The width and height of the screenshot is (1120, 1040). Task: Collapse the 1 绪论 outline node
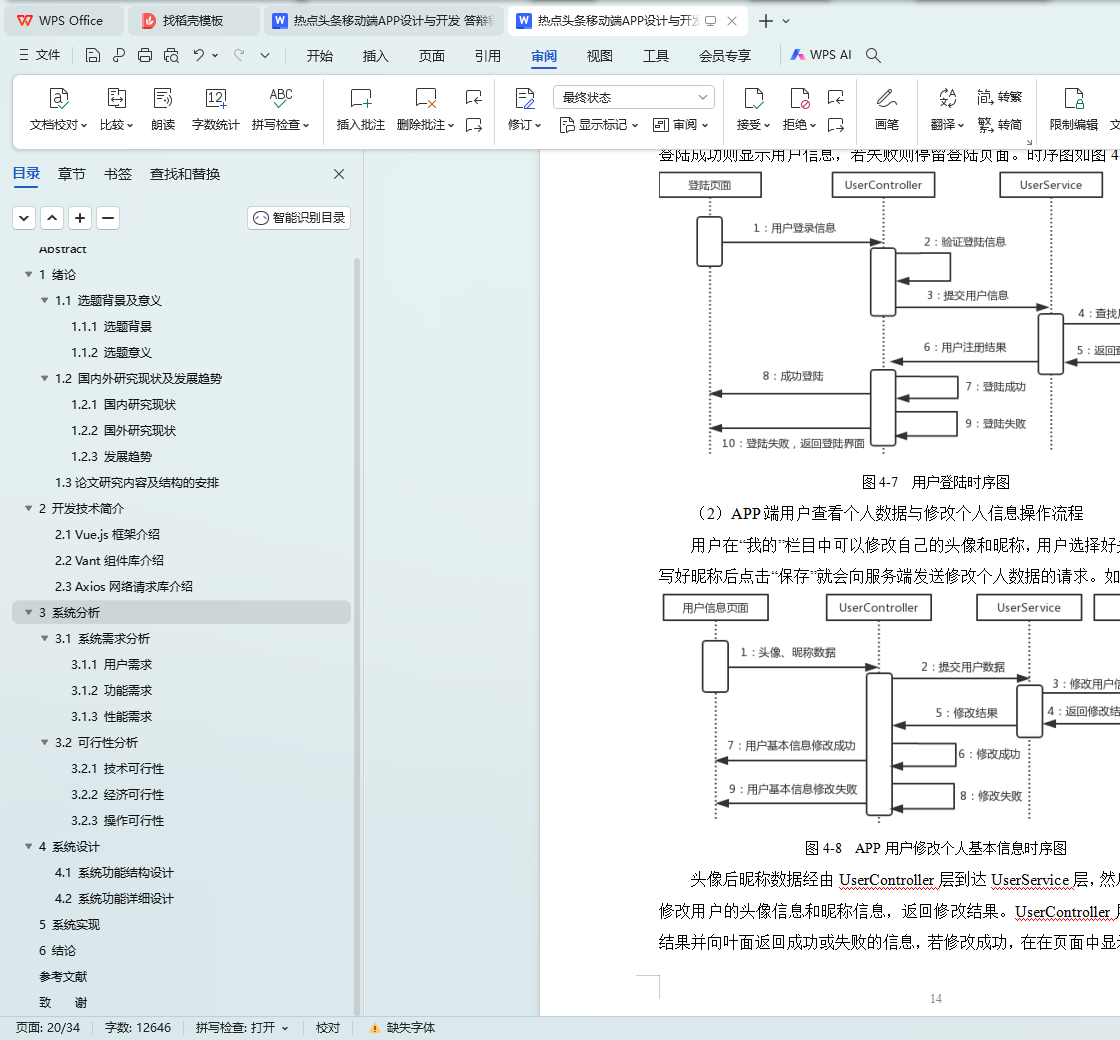(29, 274)
